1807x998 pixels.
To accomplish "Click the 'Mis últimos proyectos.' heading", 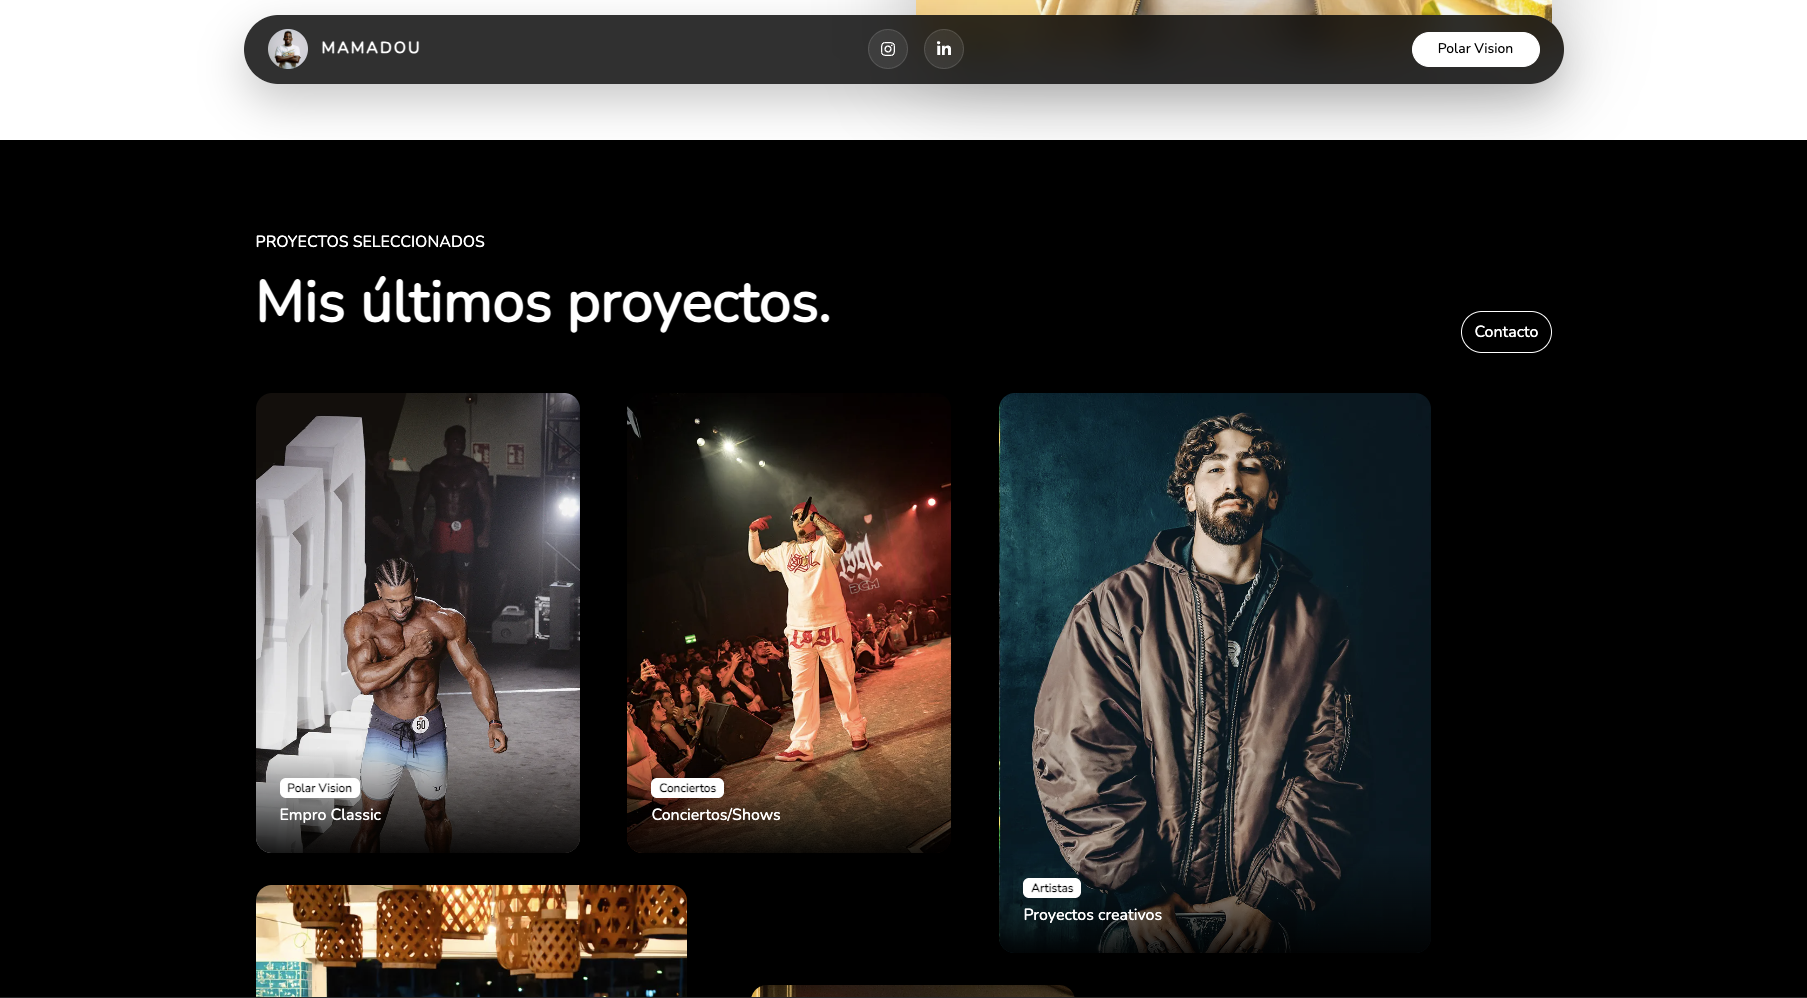I will 543,302.
